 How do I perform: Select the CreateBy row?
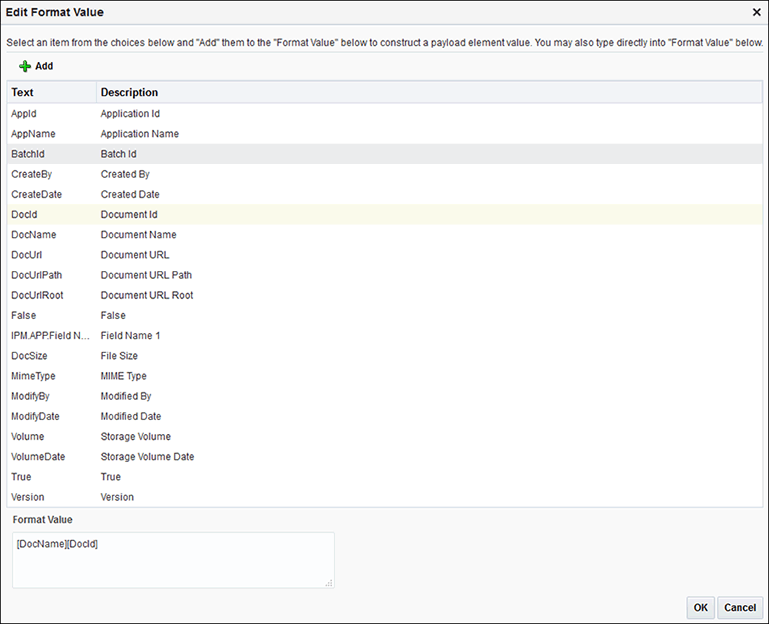[x=384, y=174]
